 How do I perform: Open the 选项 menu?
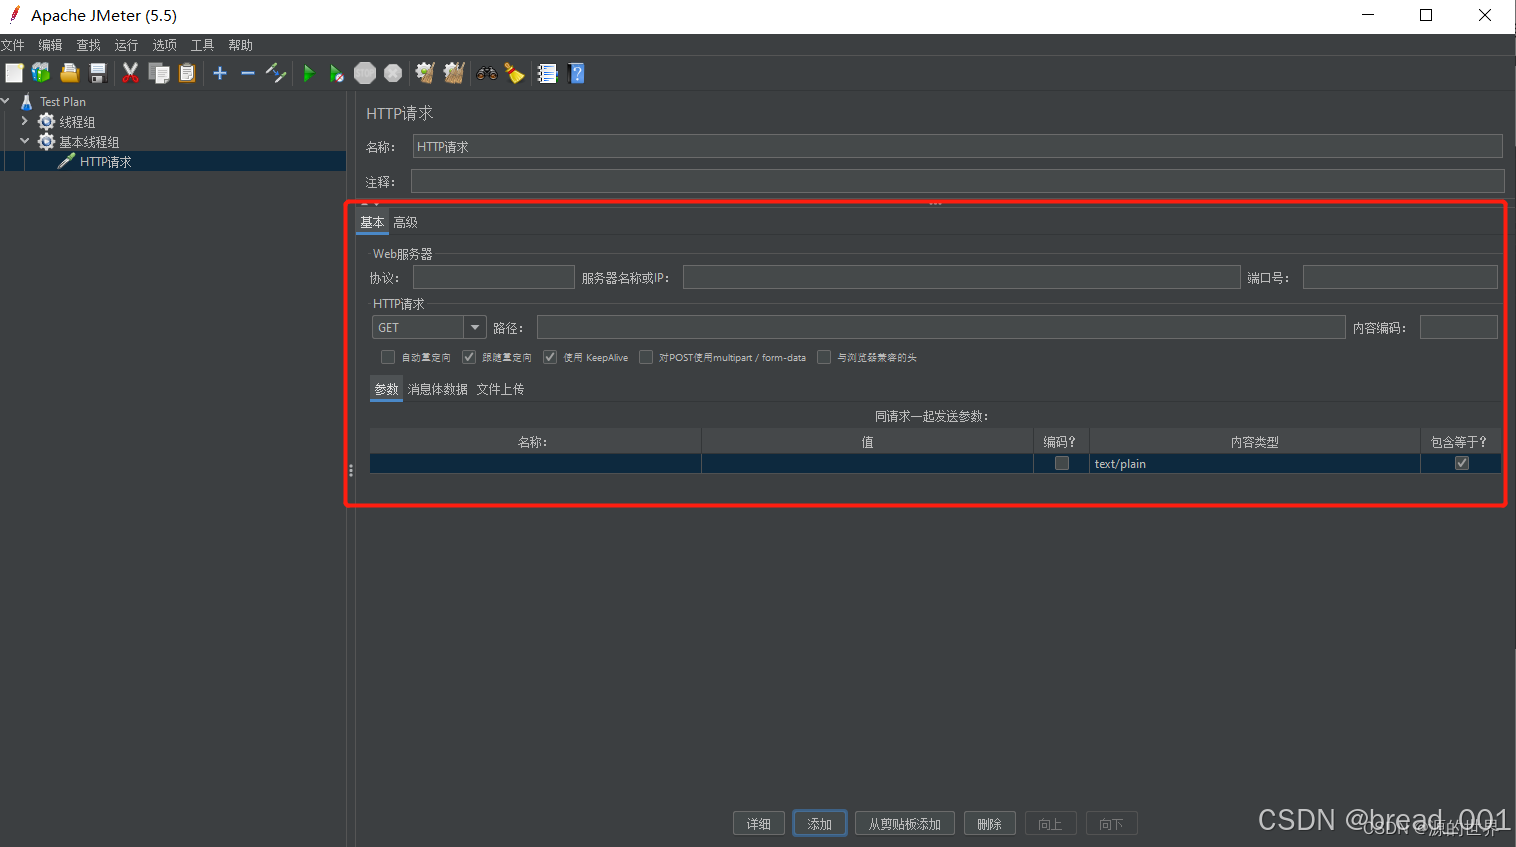163,44
